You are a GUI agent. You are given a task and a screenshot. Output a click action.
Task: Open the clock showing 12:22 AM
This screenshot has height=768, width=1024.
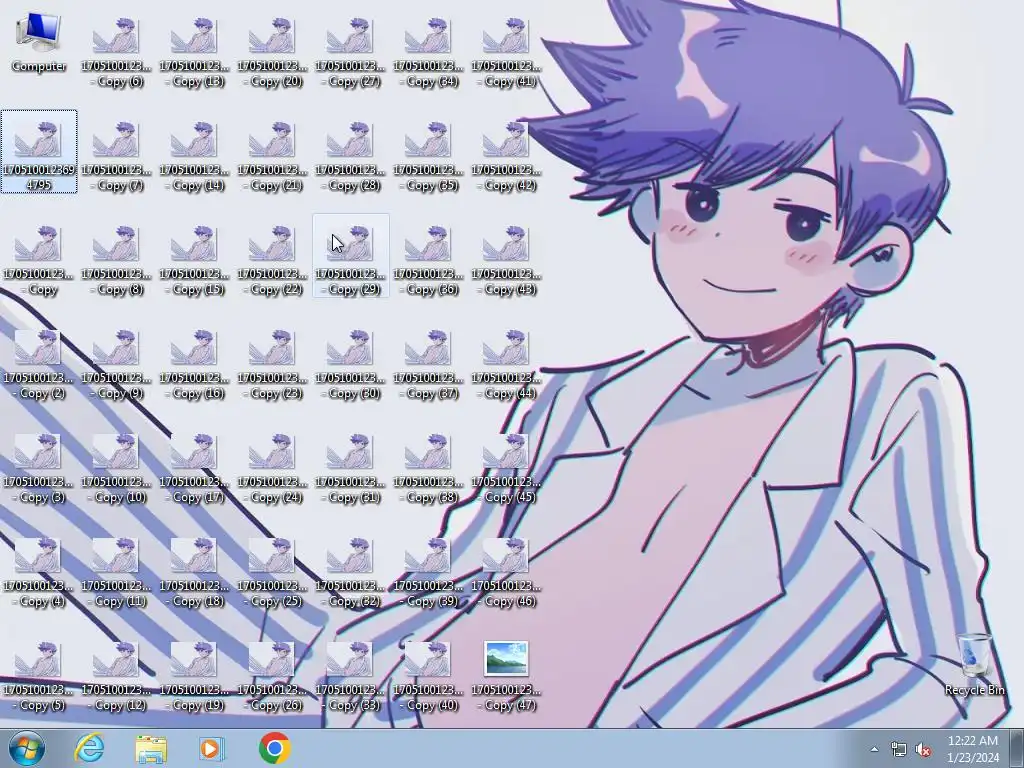tap(972, 748)
